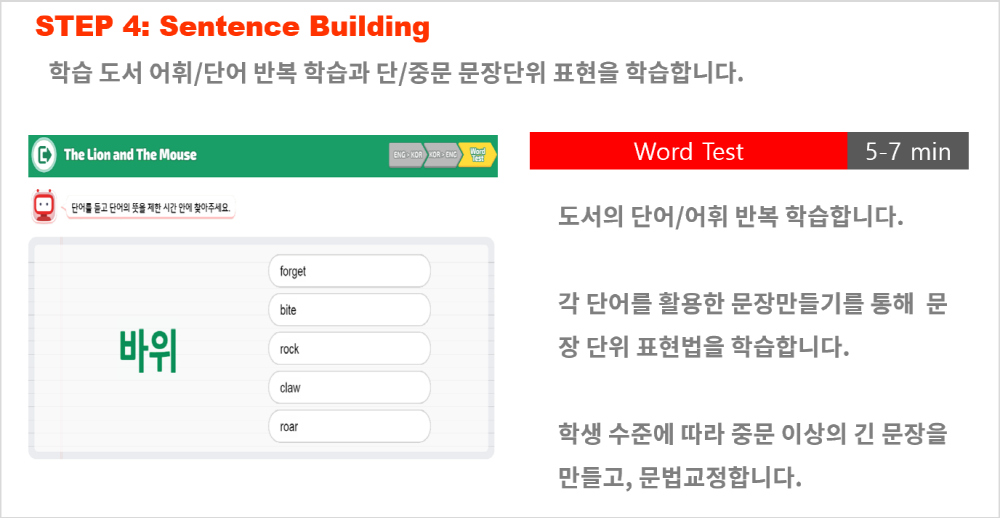Click the paragraph starting '도서의 단어/어휘'
This screenshot has width=1000, height=518.
pos(731,218)
